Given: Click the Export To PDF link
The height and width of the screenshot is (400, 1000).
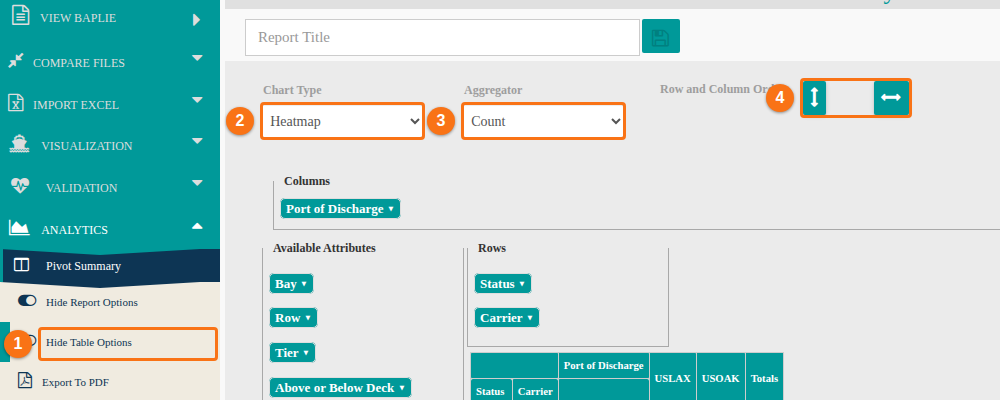Looking at the screenshot, I should 75,383.
